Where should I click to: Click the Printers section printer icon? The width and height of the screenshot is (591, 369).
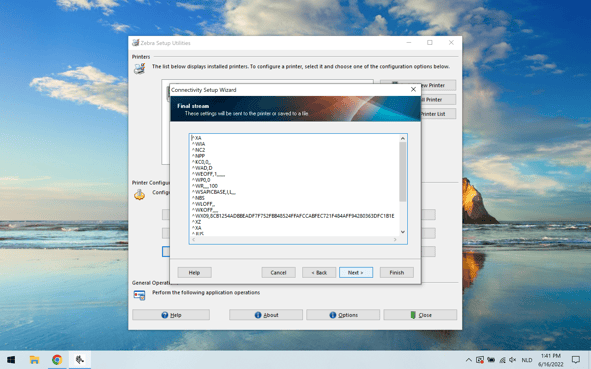(139, 68)
